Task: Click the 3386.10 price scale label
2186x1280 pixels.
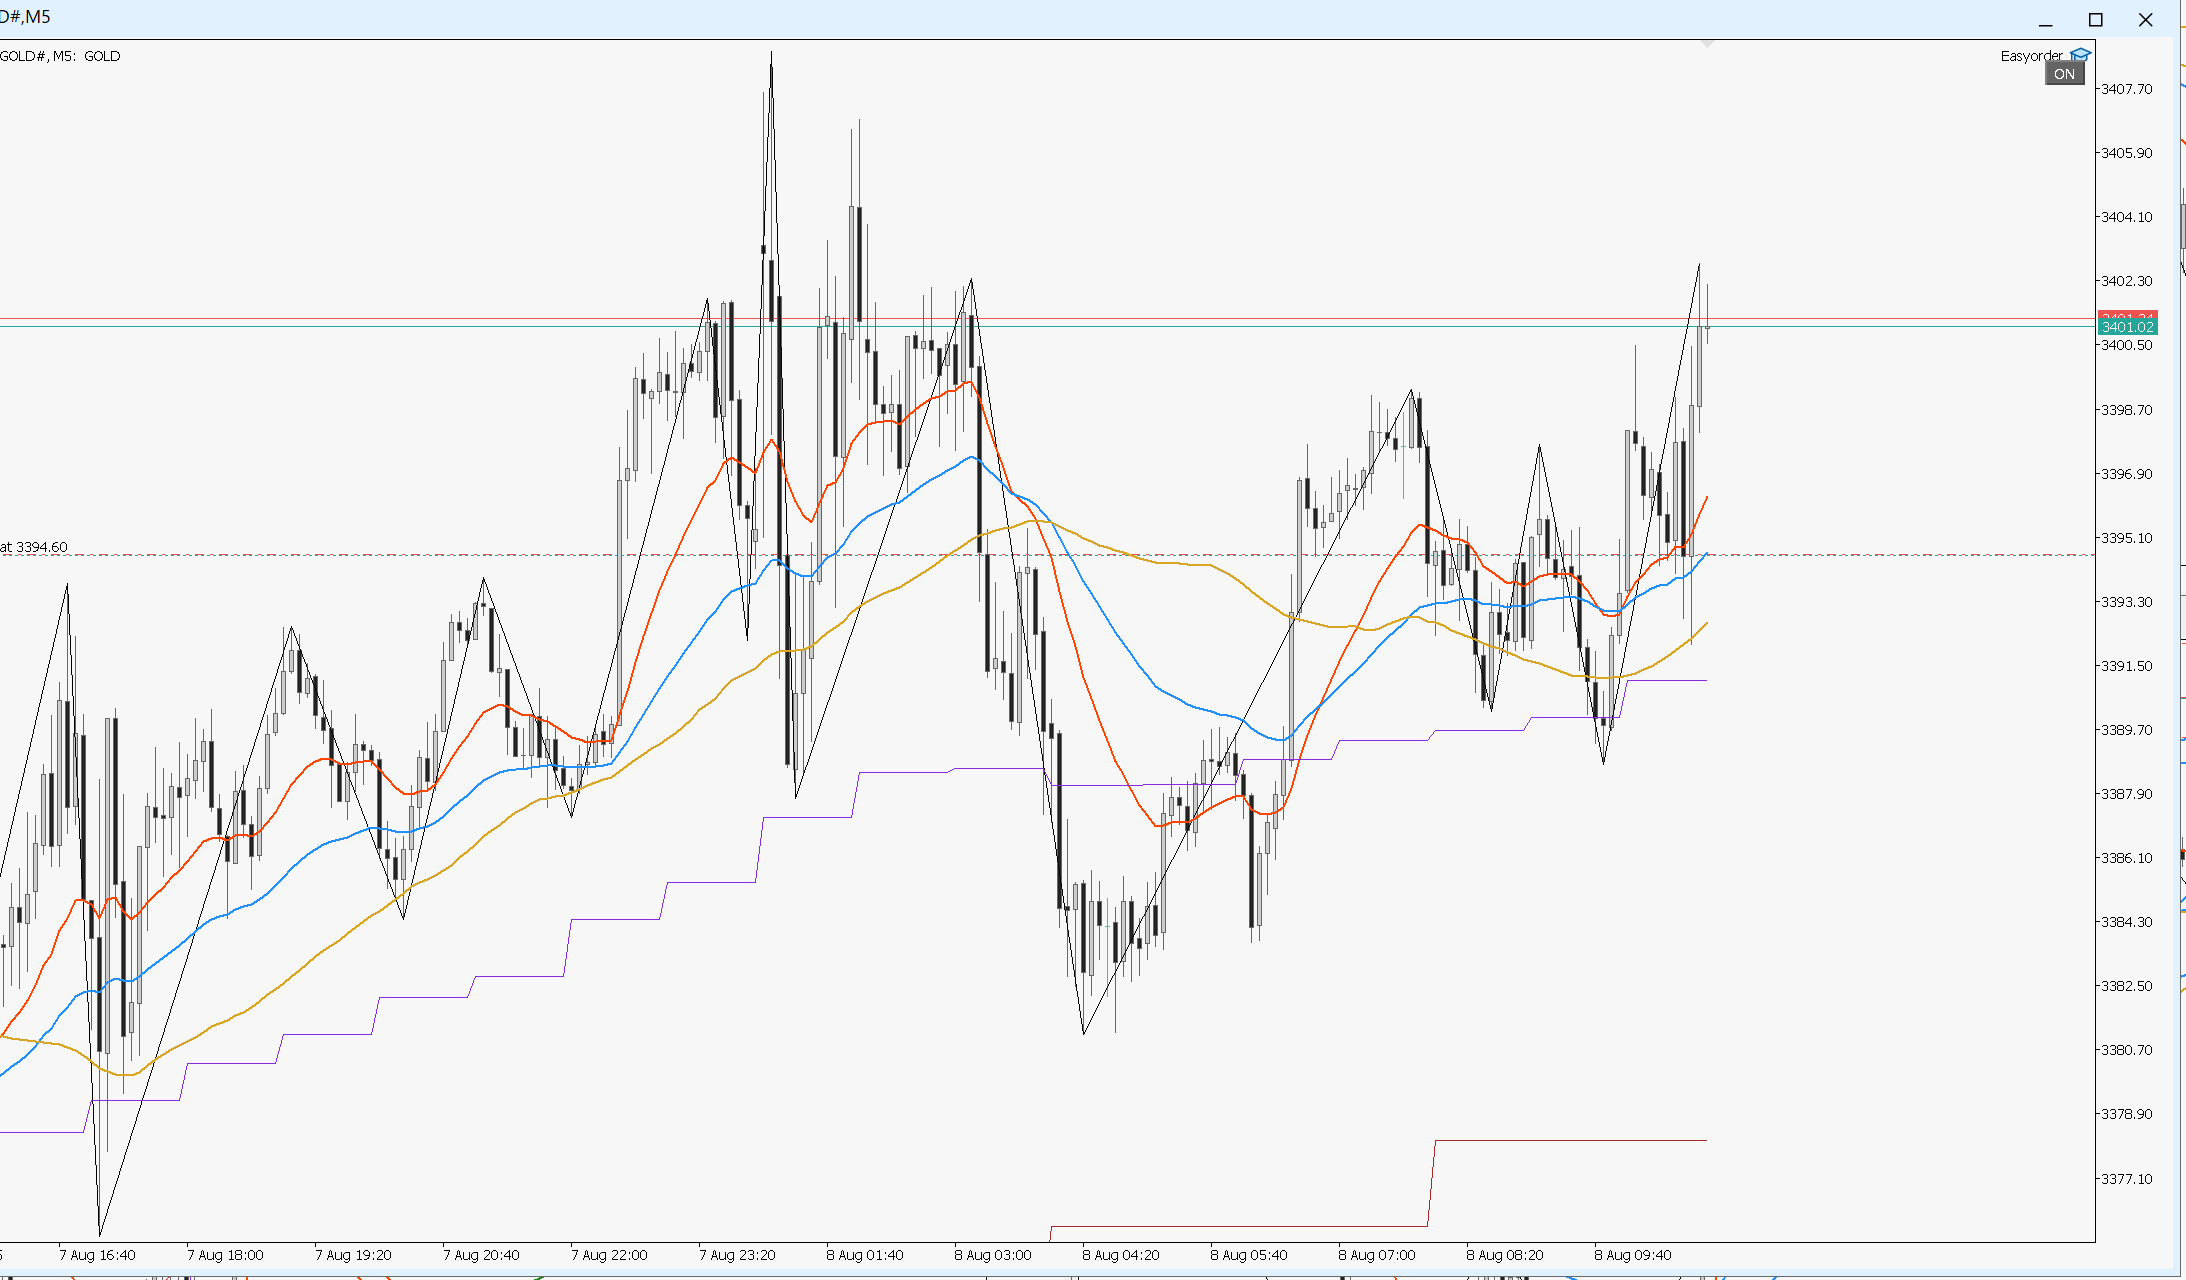Action: [2127, 858]
